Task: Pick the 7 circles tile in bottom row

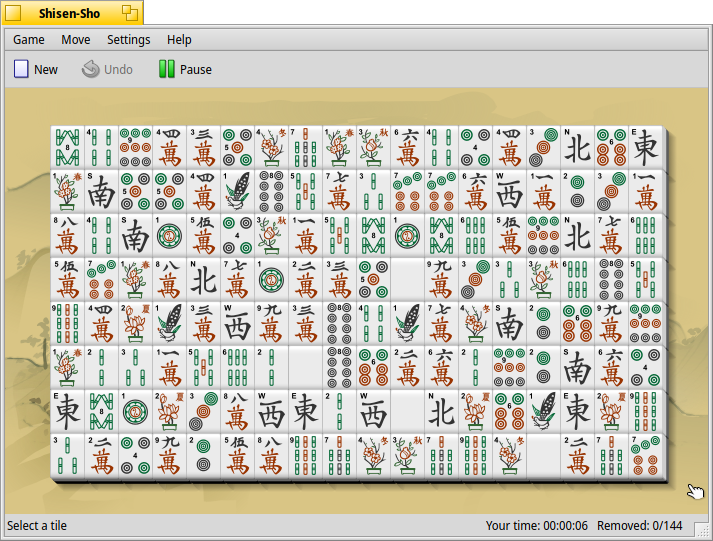Action: 645,456
